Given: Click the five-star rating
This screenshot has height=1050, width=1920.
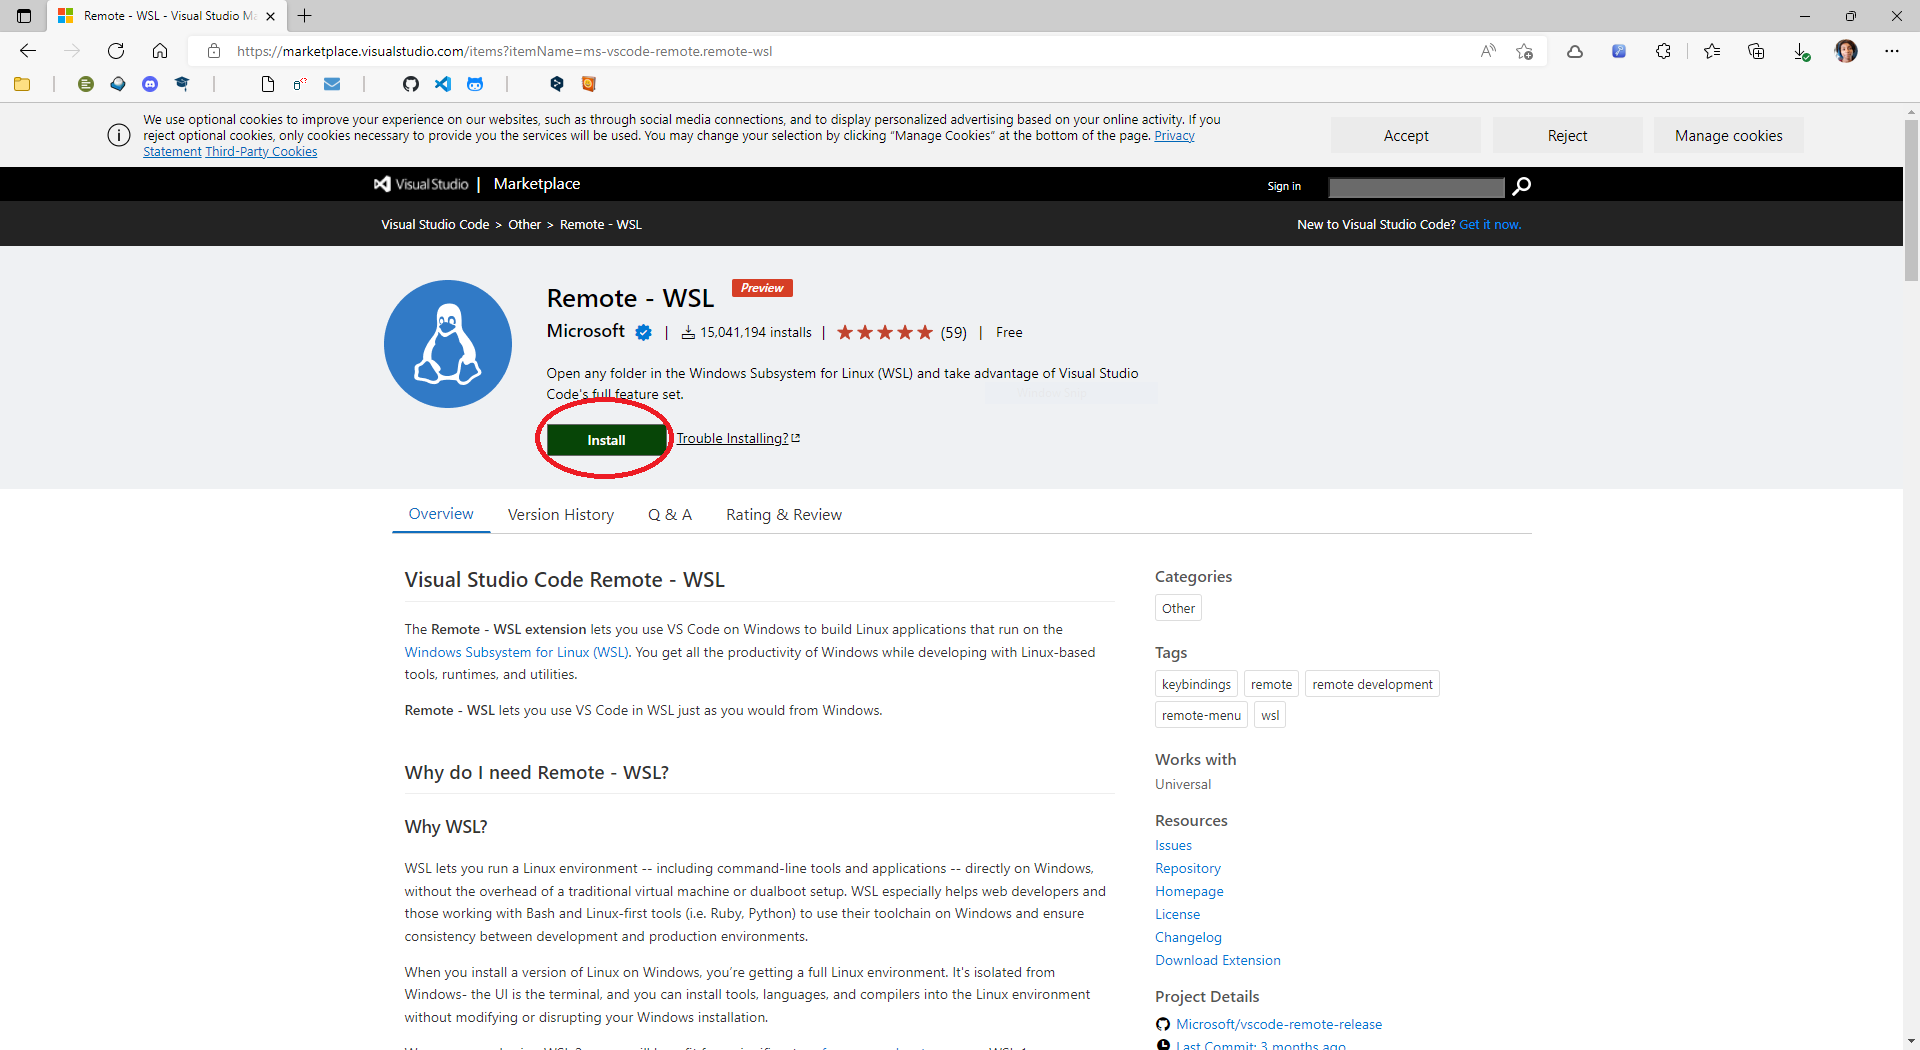Looking at the screenshot, I should (x=885, y=332).
